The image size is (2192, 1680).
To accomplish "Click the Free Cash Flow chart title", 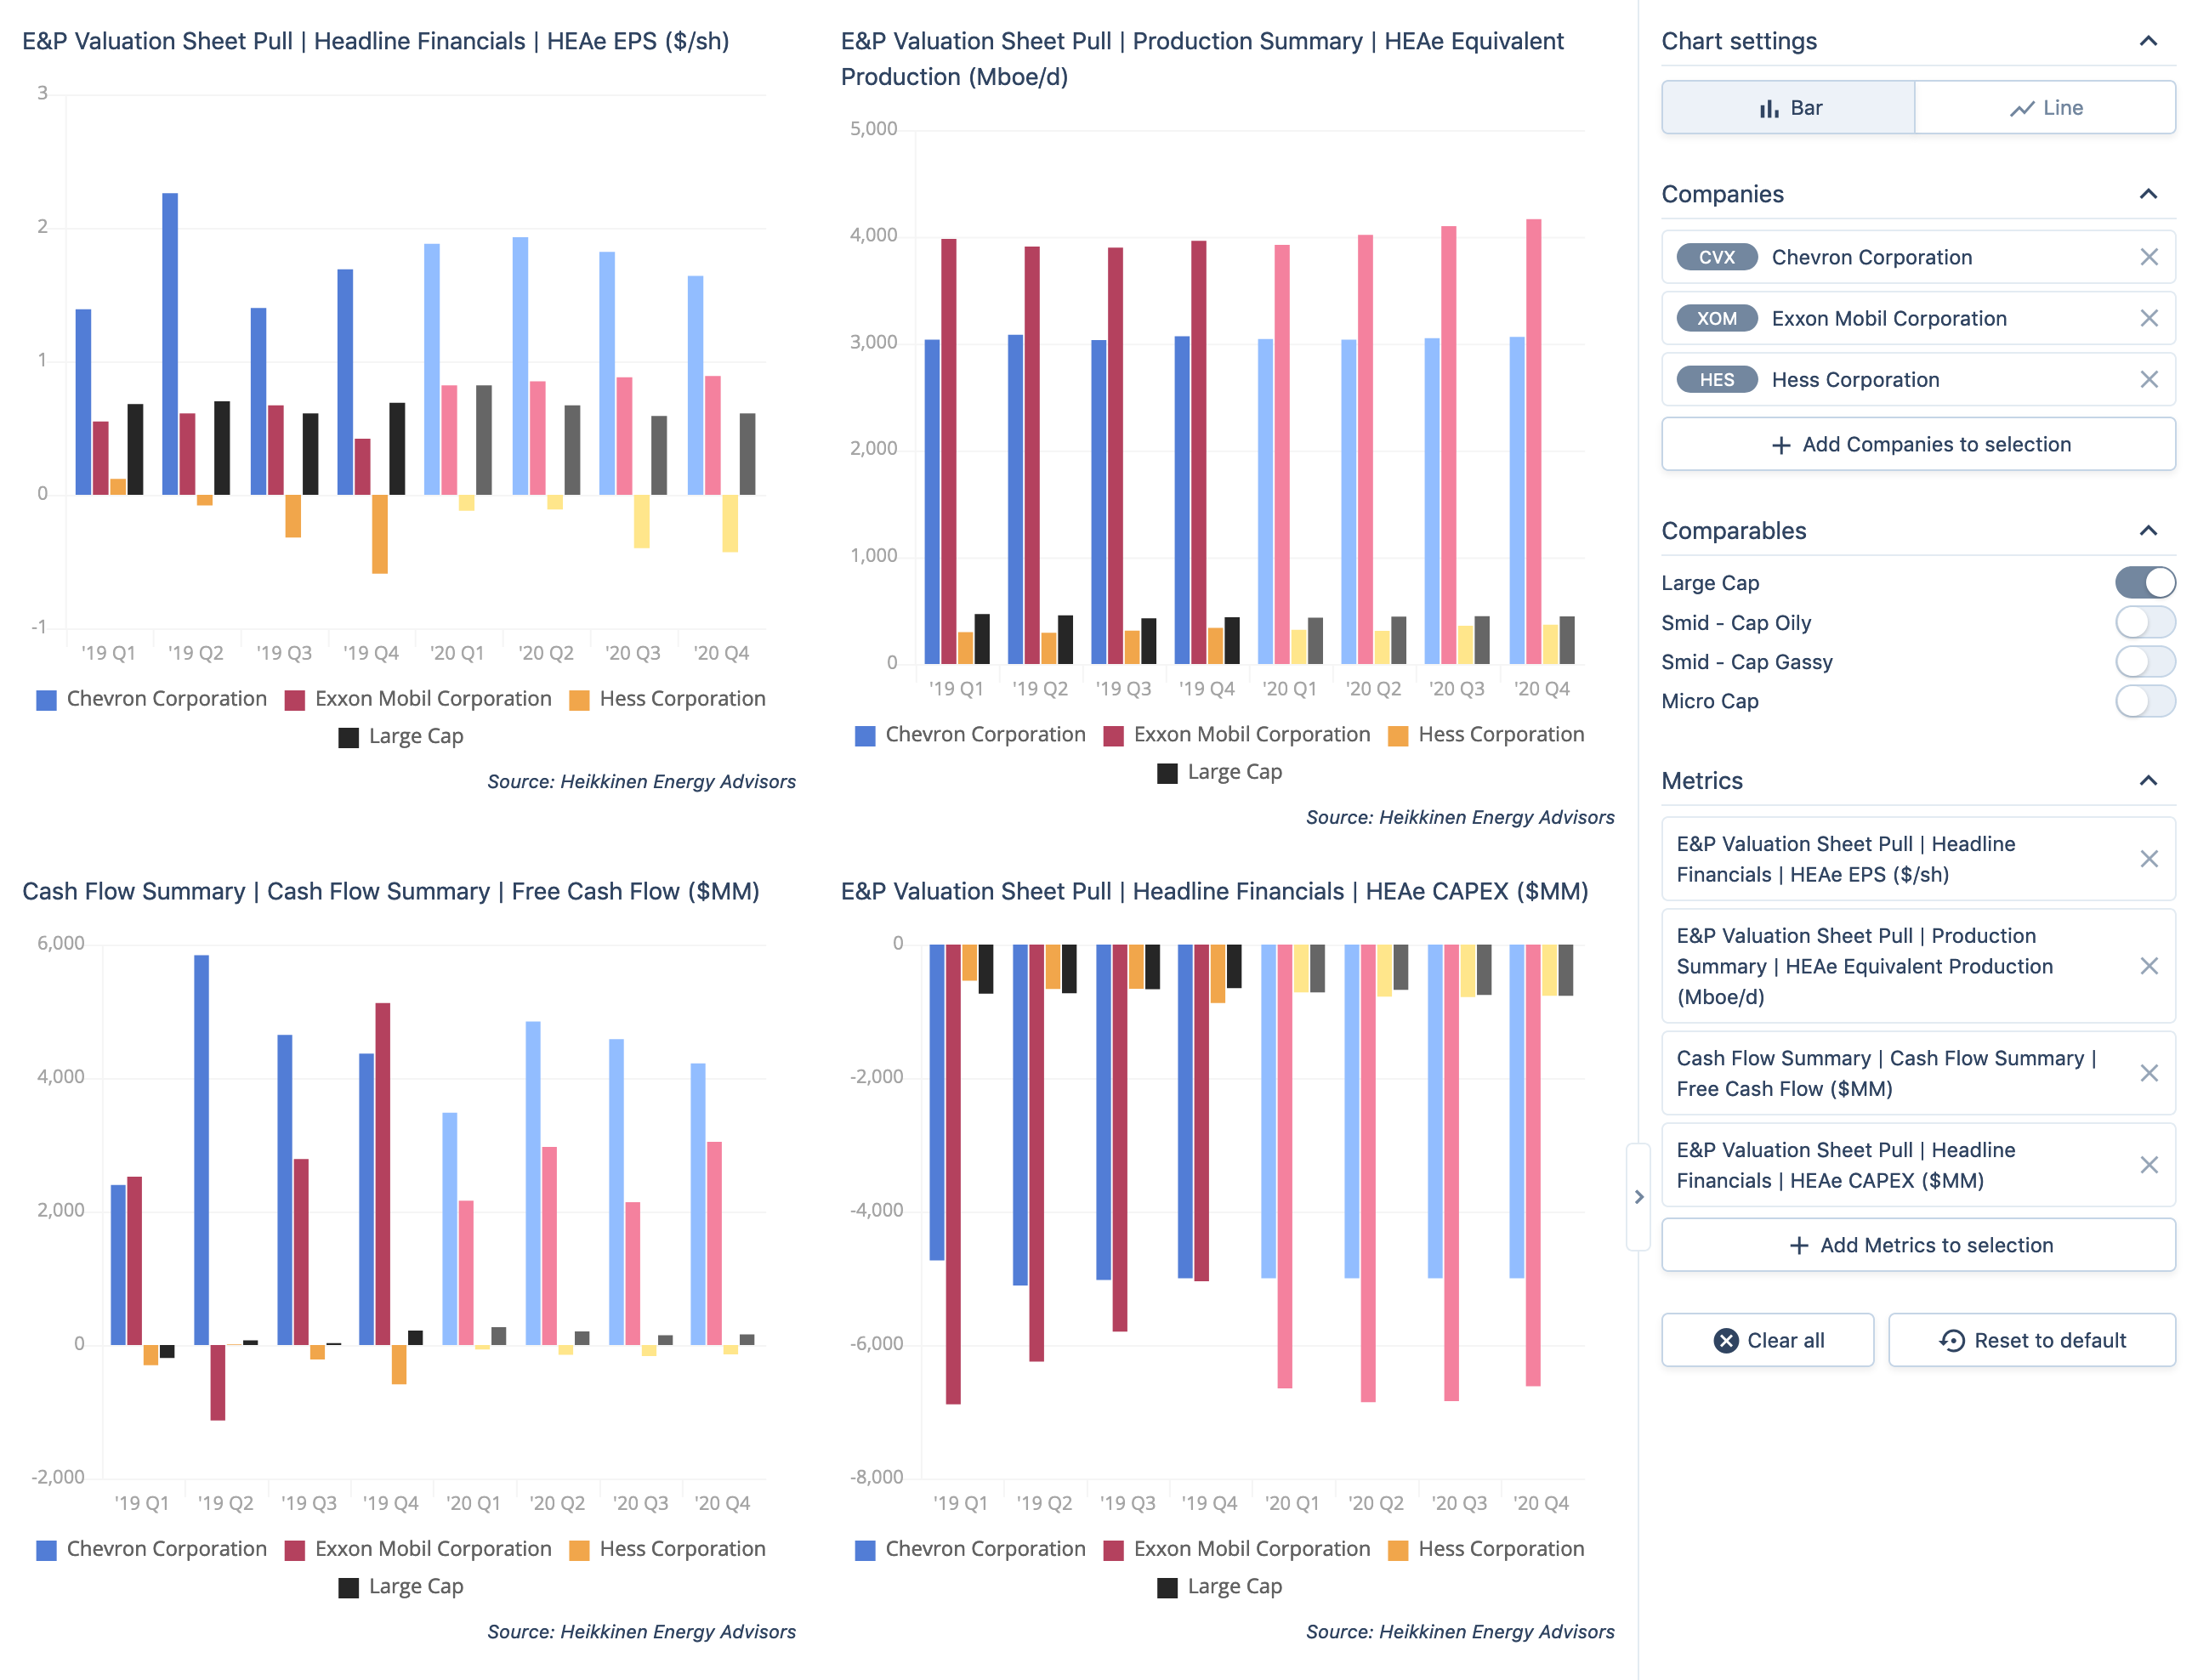I will 391,891.
